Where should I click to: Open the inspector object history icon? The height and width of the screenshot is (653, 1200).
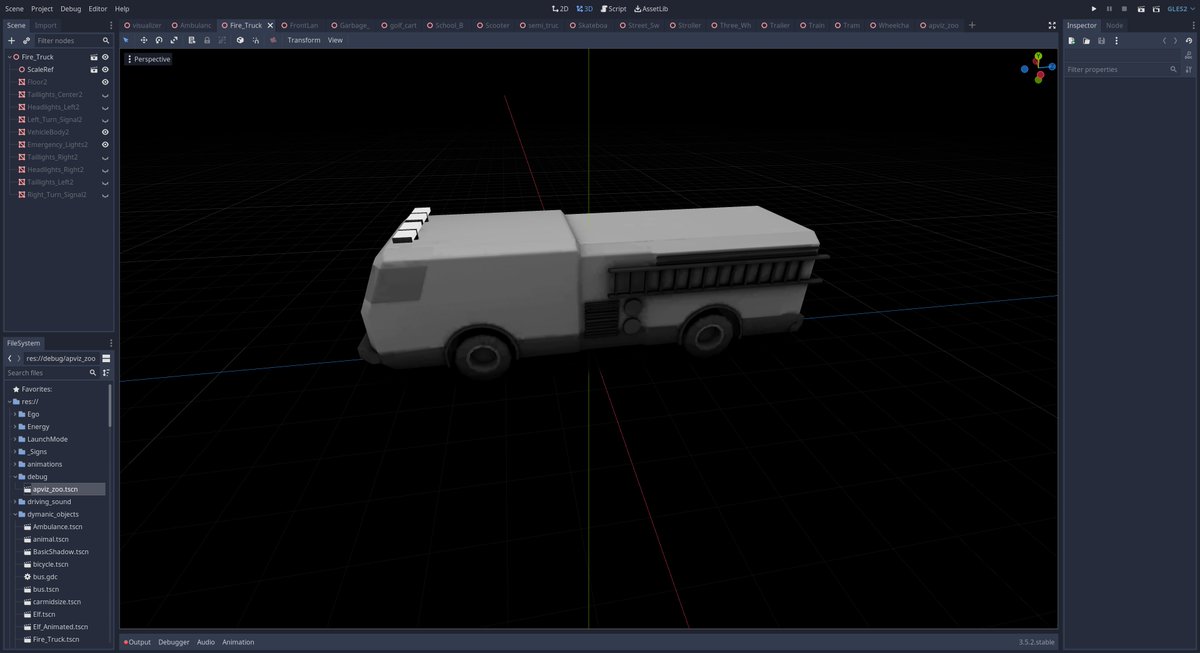click(x=1188, y=41)
